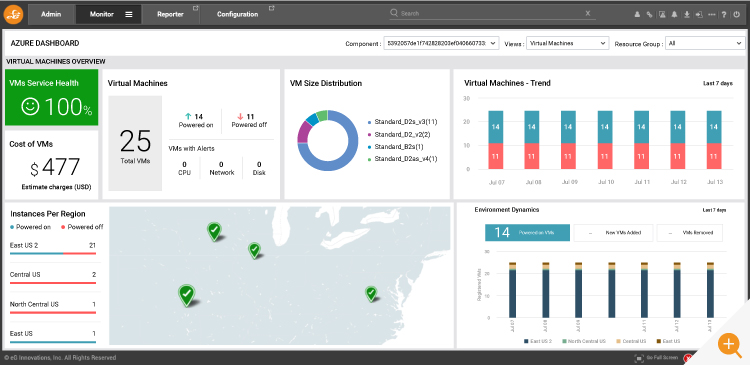Click the orange magnifier plus icon
The image size is (750, 365).
729,343
